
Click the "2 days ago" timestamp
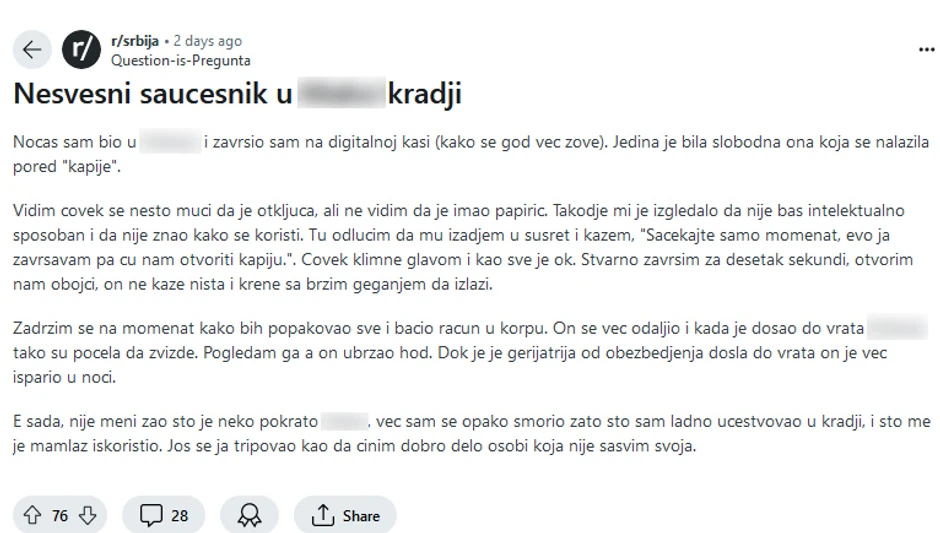(x=207, y=42)
